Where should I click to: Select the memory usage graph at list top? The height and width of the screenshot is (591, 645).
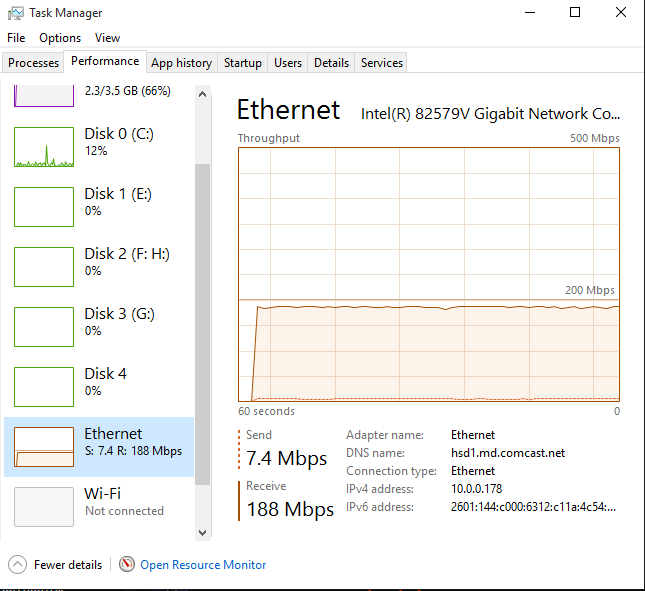(x=44, y=96)
